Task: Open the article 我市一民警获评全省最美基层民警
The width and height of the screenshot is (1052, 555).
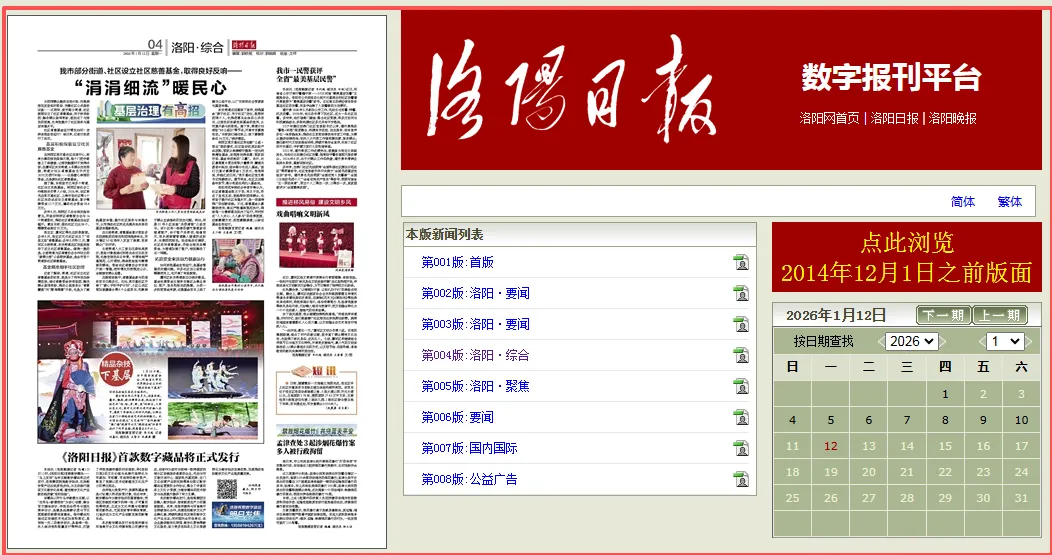Action: click(306, 74)
